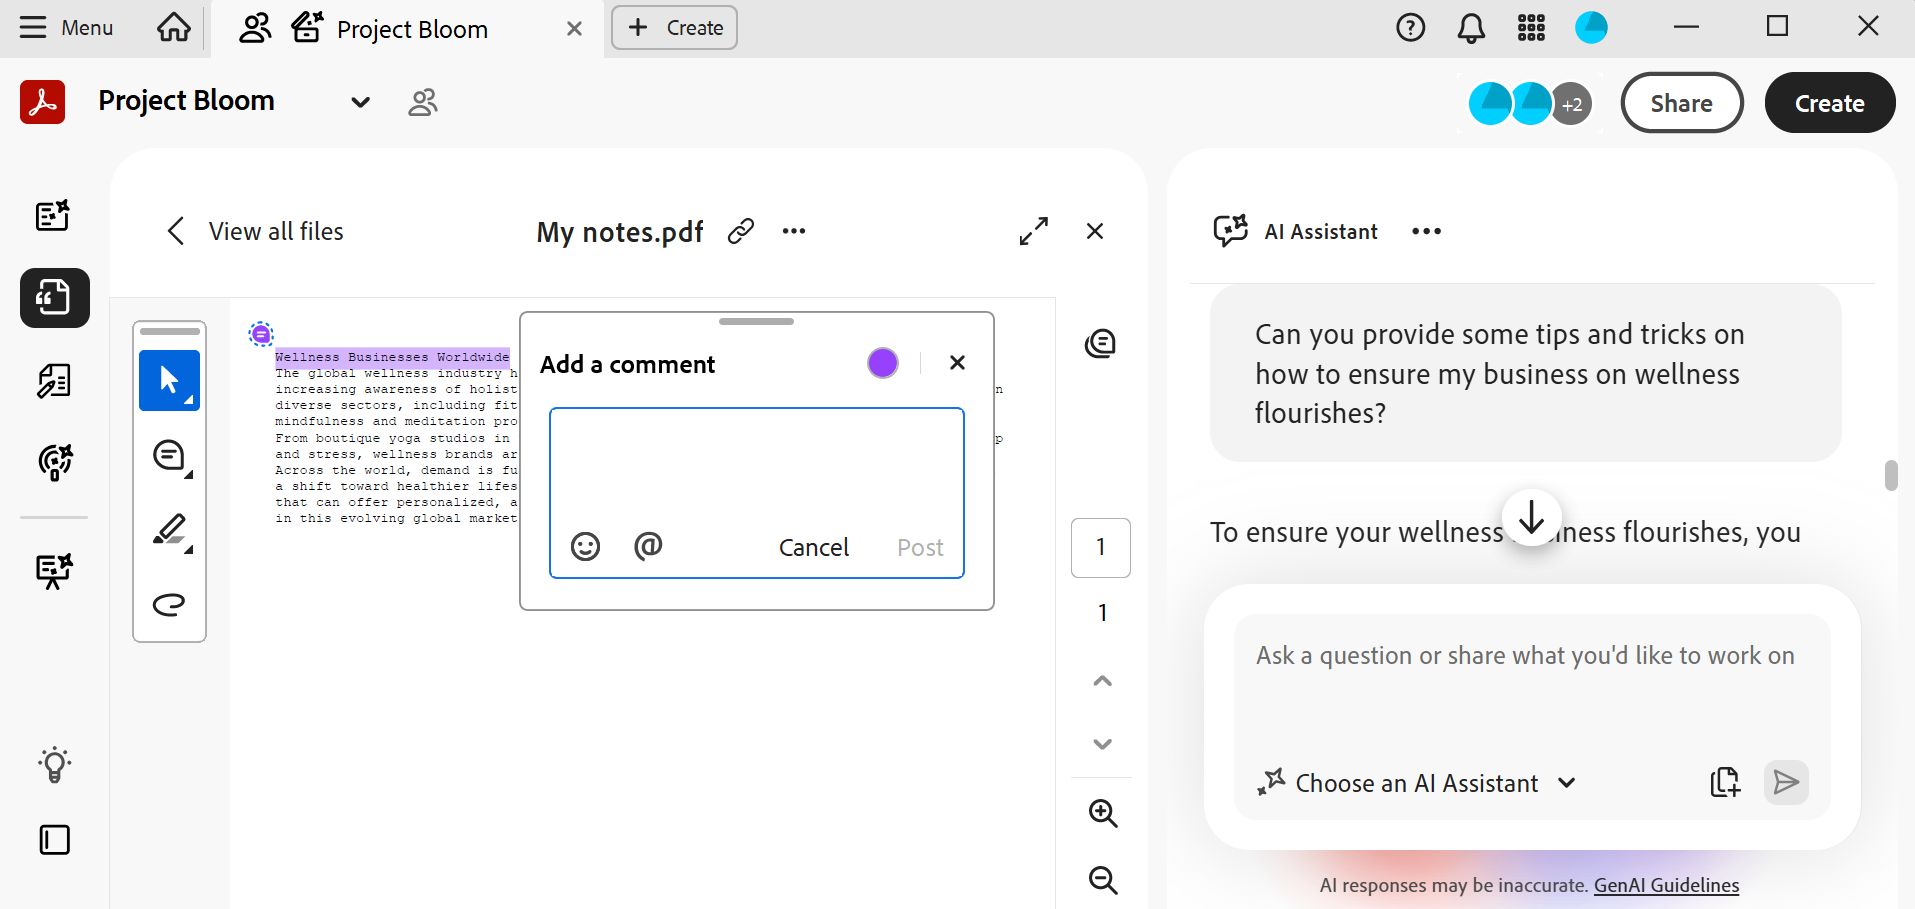Viewport: 1915px width, 909px height.
Task: Jump to the latest message arrow
Action: (1531, 519)
